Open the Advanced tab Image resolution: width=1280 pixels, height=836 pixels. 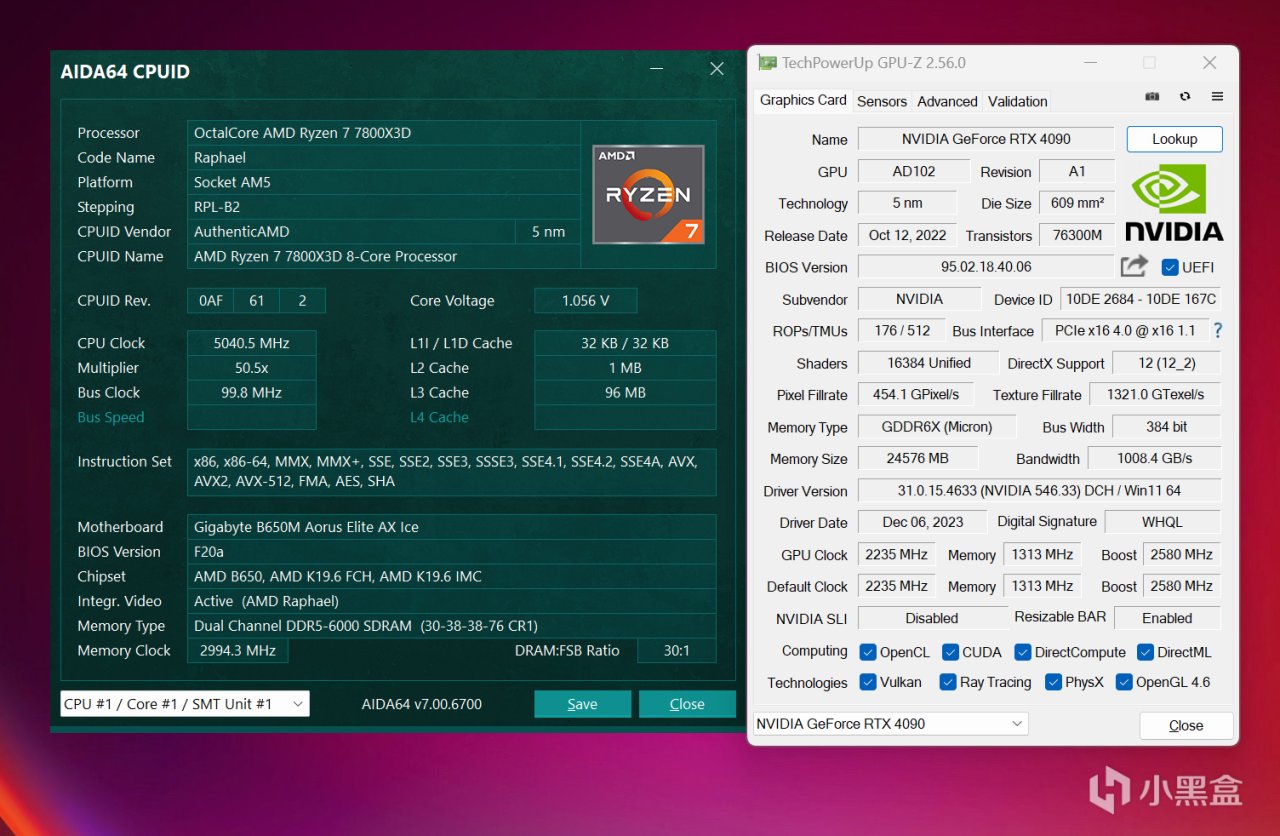coord(947,101)
